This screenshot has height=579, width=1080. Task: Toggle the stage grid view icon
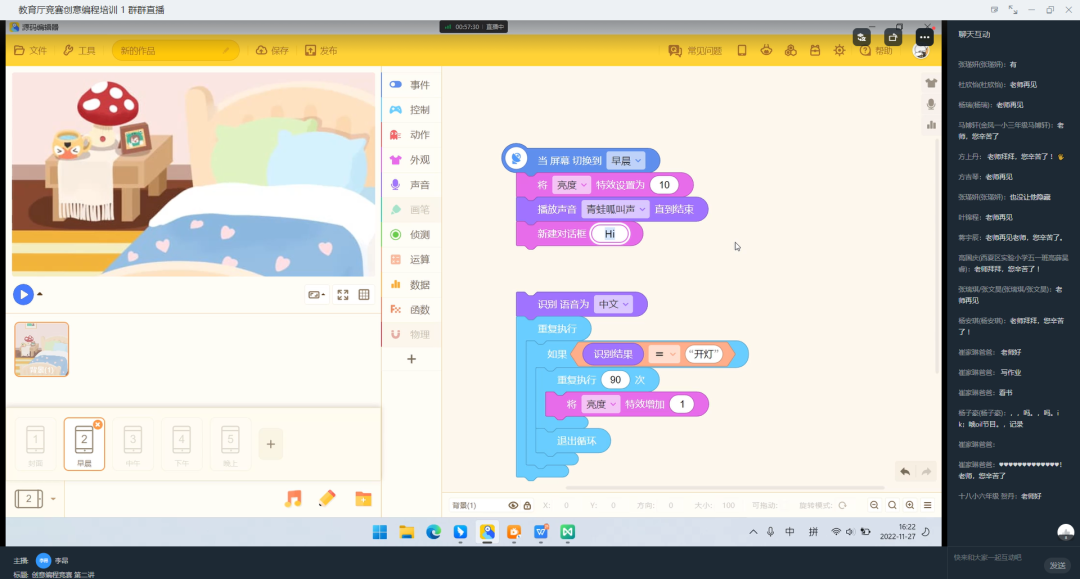pyautogui.click(x=364, y=295)
